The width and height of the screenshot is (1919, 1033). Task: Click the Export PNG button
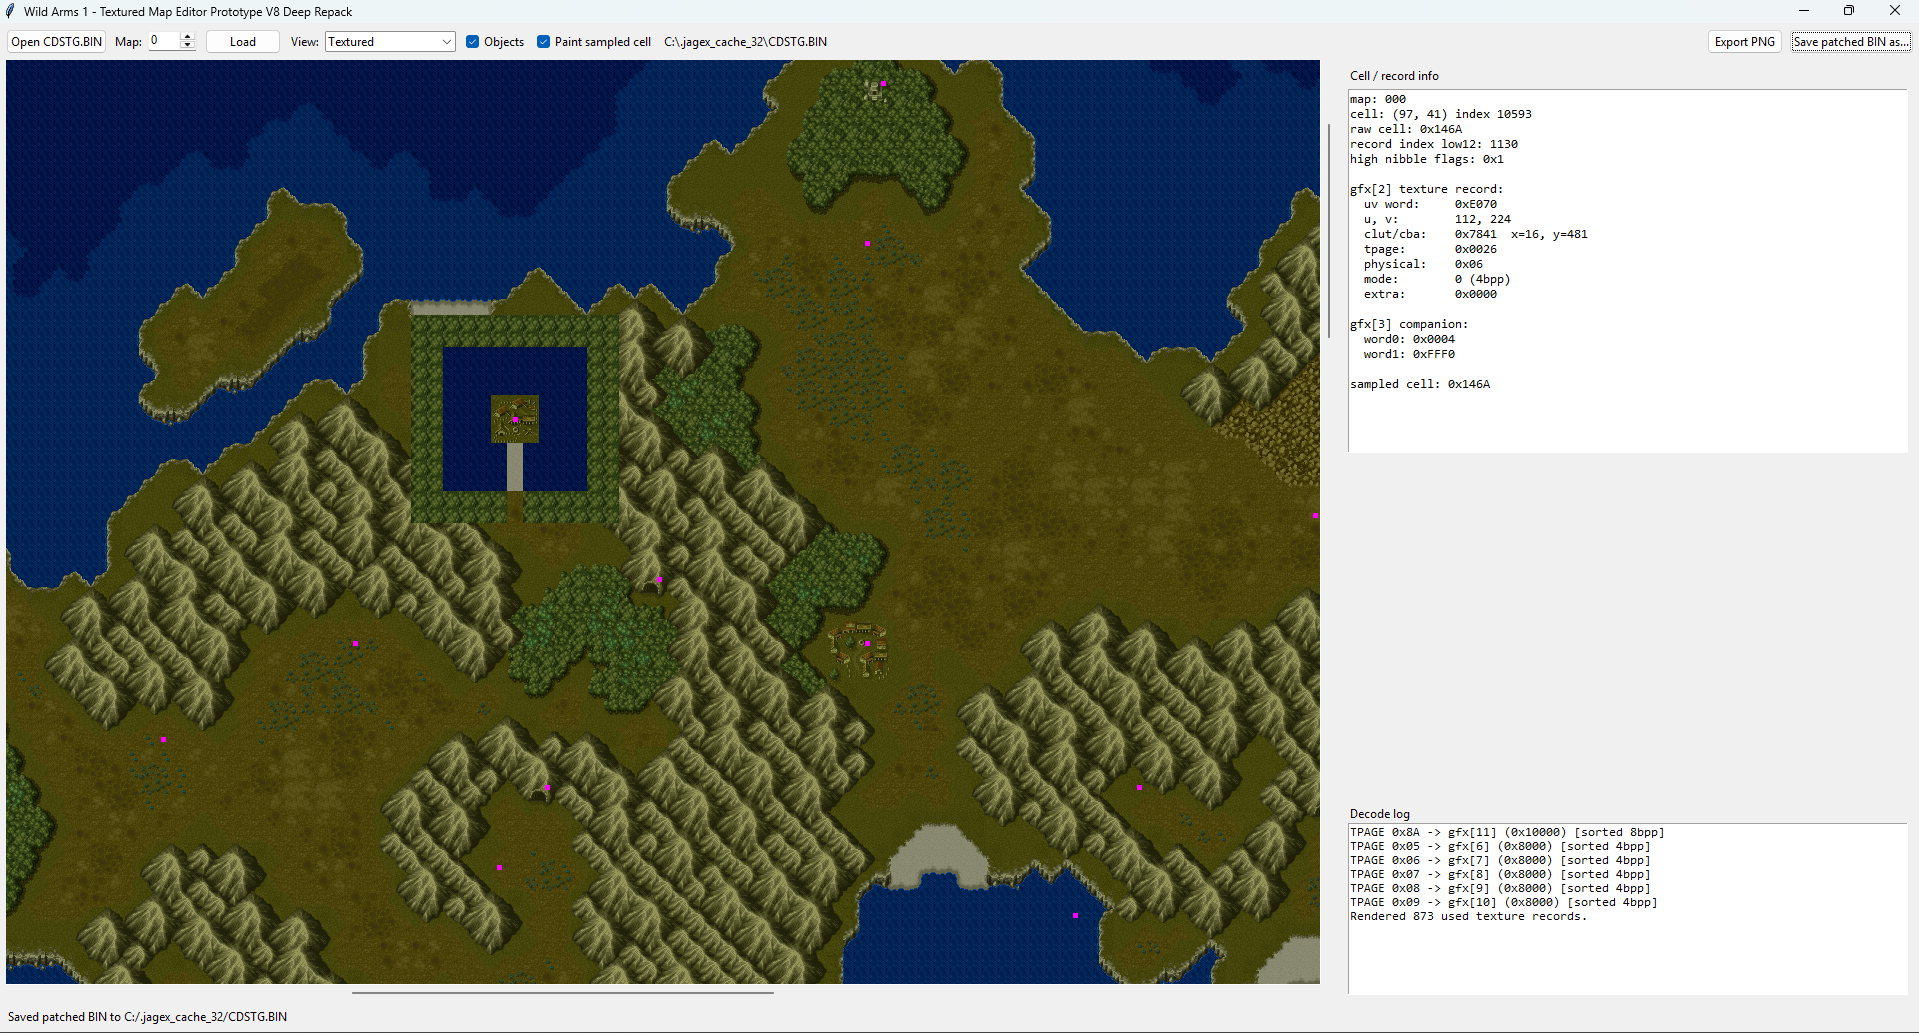(1745, 42)
